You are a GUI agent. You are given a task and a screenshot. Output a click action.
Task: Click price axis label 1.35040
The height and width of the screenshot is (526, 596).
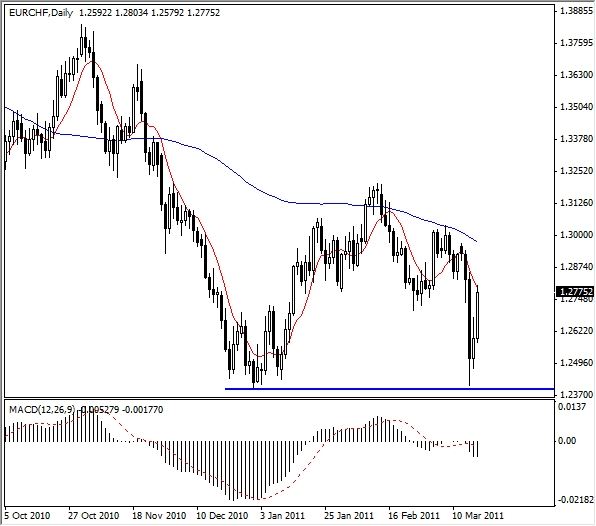click(576, 106)
